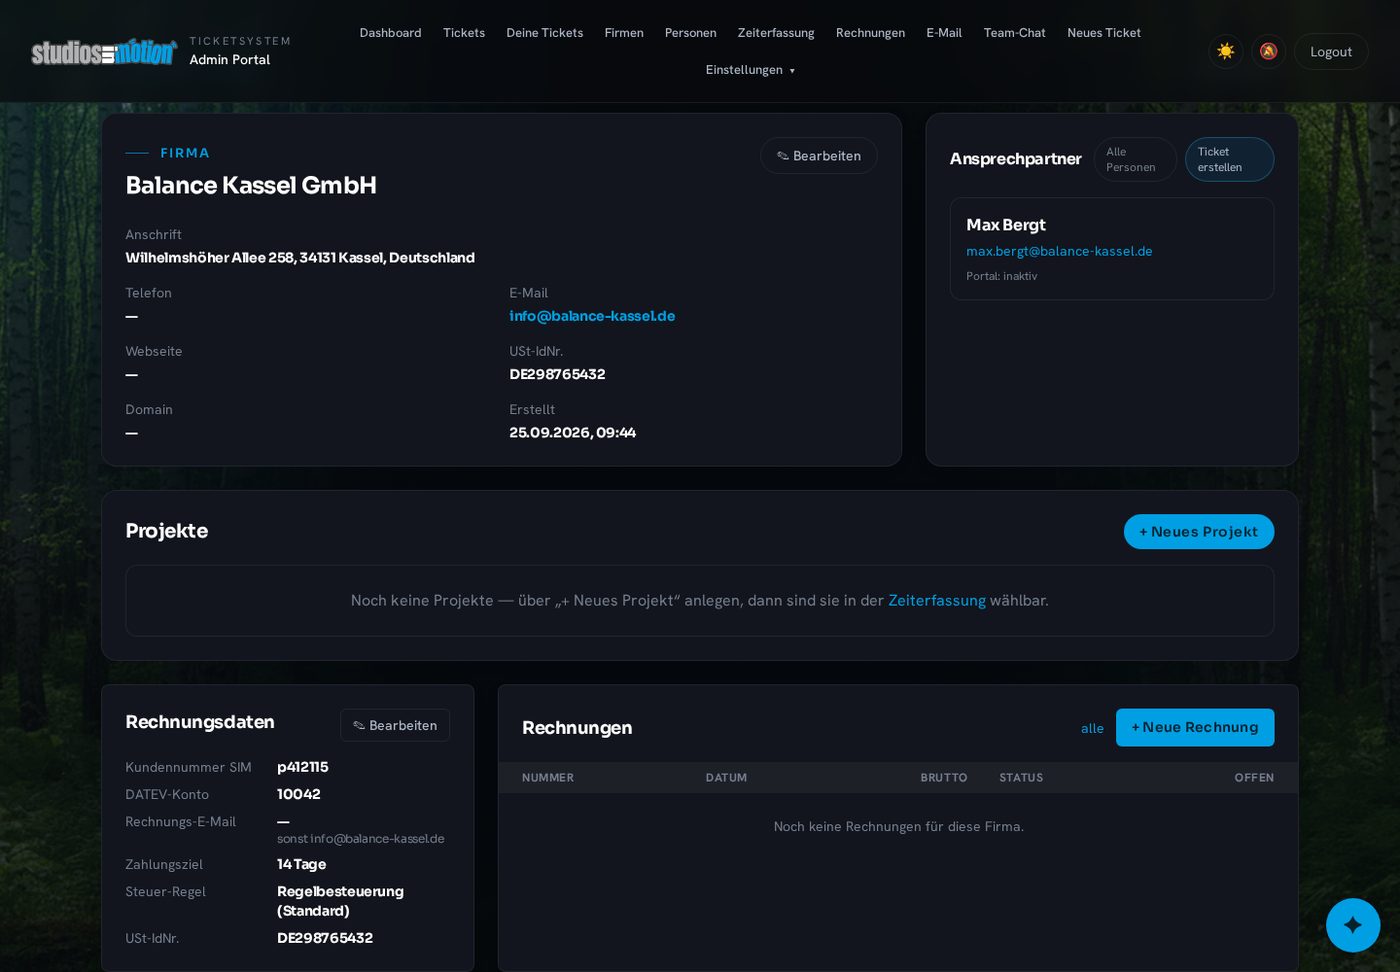Click the Ticket erstellen button

click(1229, 160)
